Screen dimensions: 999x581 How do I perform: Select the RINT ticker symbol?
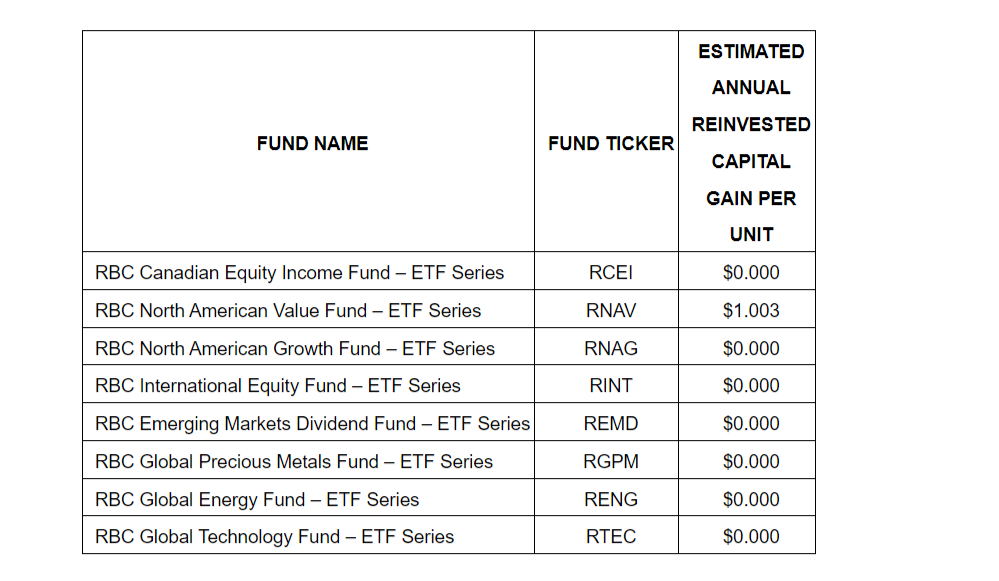point(610,385)
